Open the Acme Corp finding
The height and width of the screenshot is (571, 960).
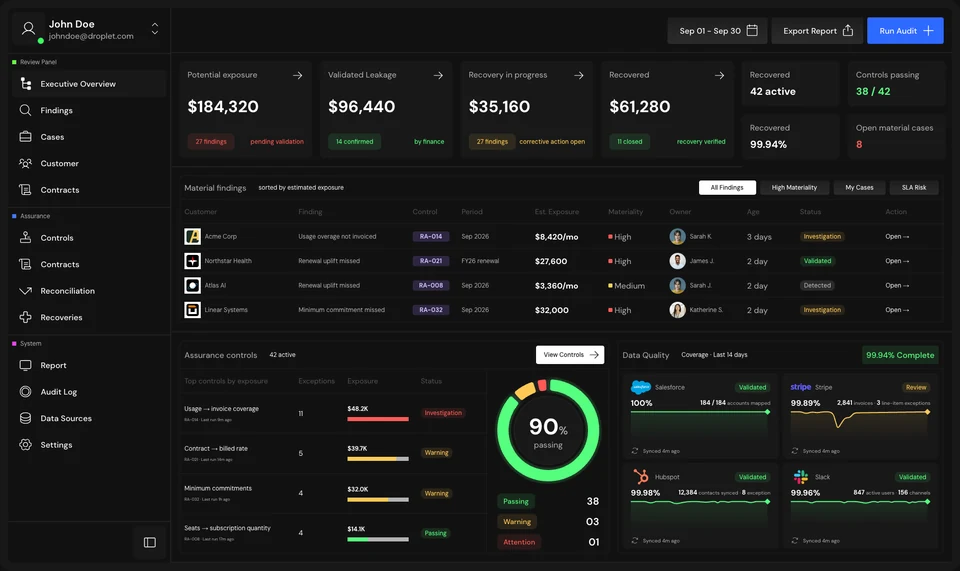(897, 236)
